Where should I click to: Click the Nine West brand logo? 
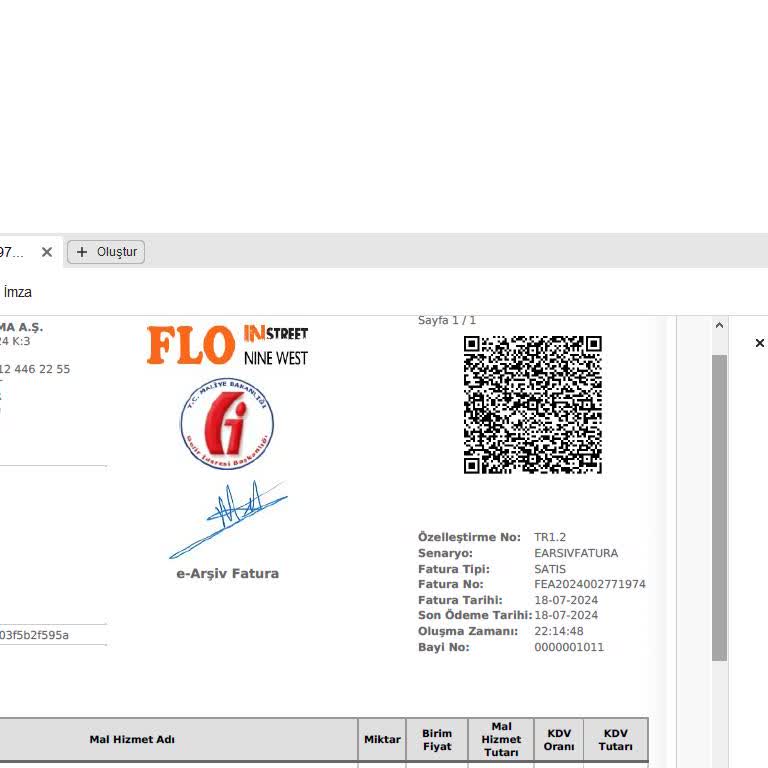pyautogui.click(x=276, y=358)
